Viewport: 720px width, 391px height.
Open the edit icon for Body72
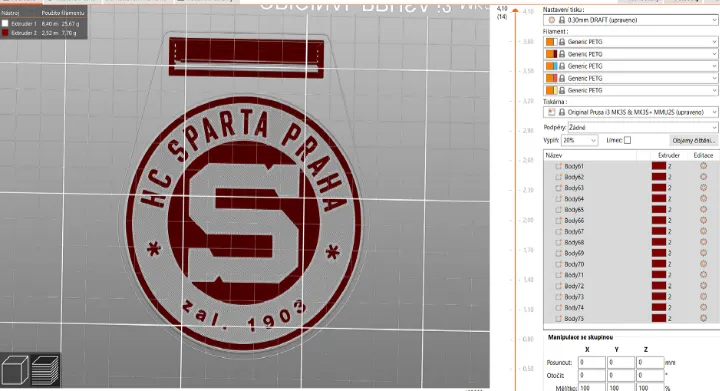pyautogui.click(x=703, y=285)
